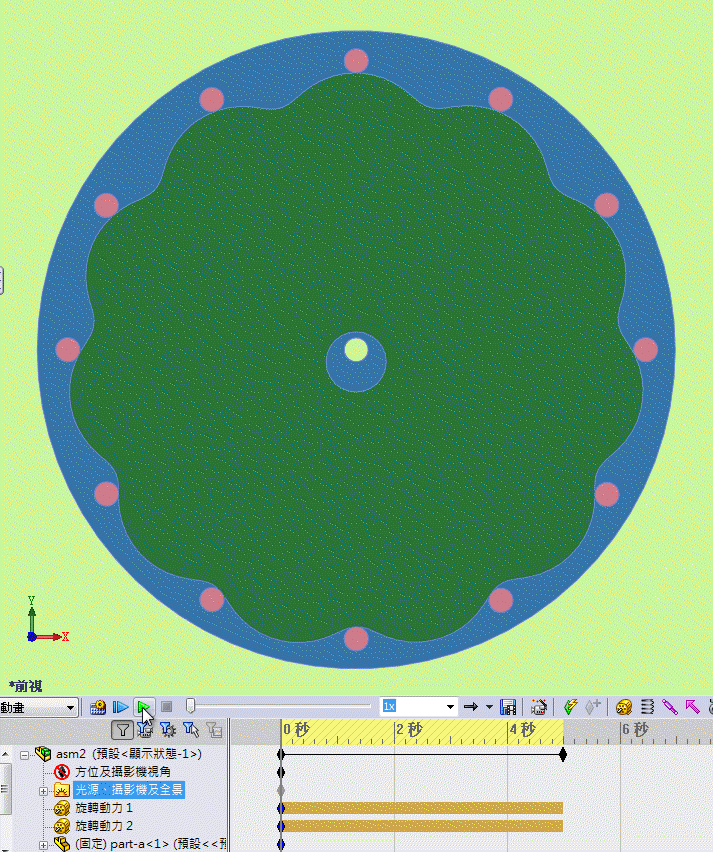Click the Contact toolbar icon
713x852 pixels.
click(712, 707)
